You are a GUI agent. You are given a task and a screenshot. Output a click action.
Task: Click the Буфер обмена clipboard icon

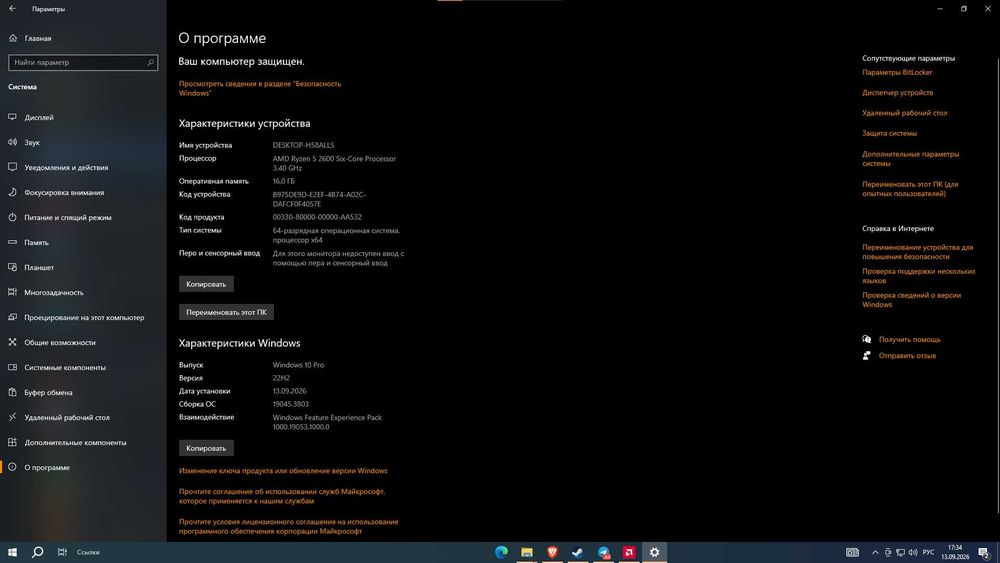pos(12,392)
